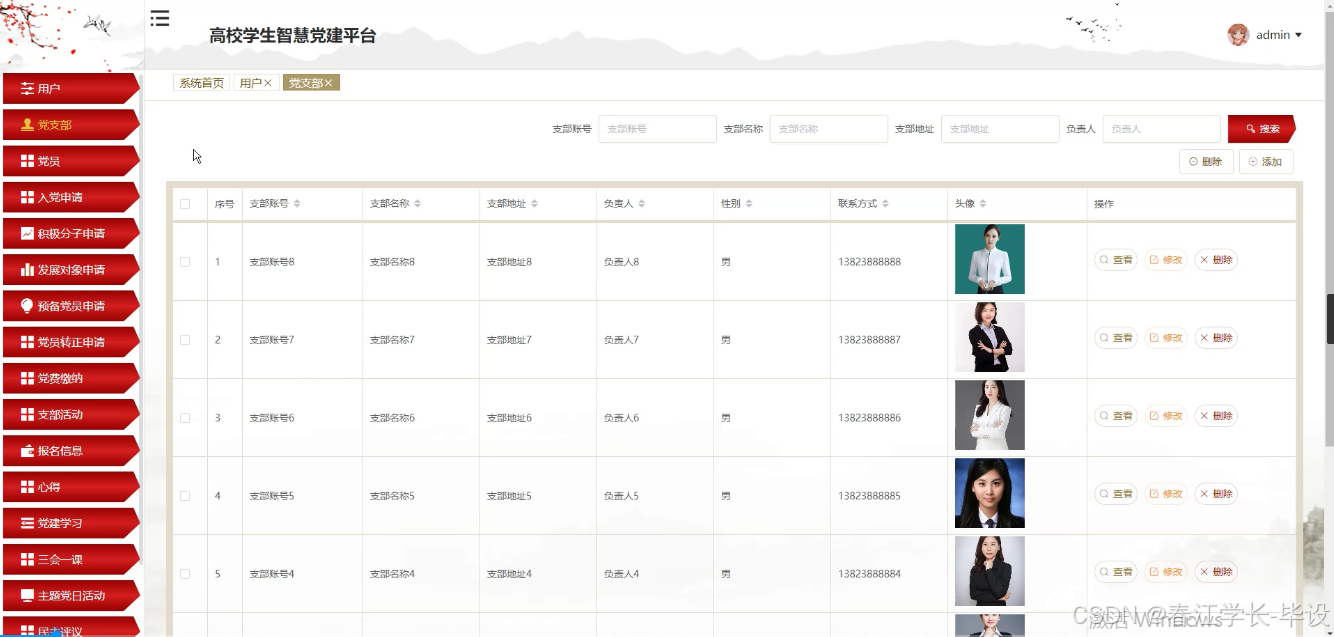1334x637 pixels.
Task: Switch to the 用户 tab
Action: [250, 83]
